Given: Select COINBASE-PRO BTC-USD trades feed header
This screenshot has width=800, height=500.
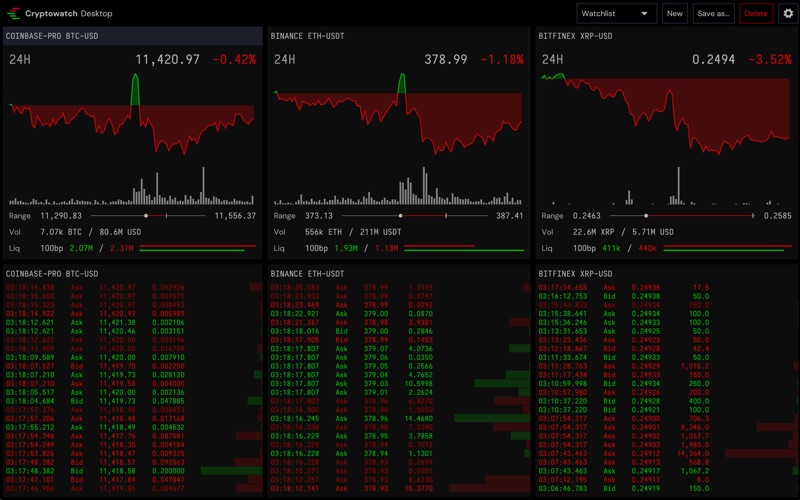Looking at the screenshot, I should click(x=133, y=274).
